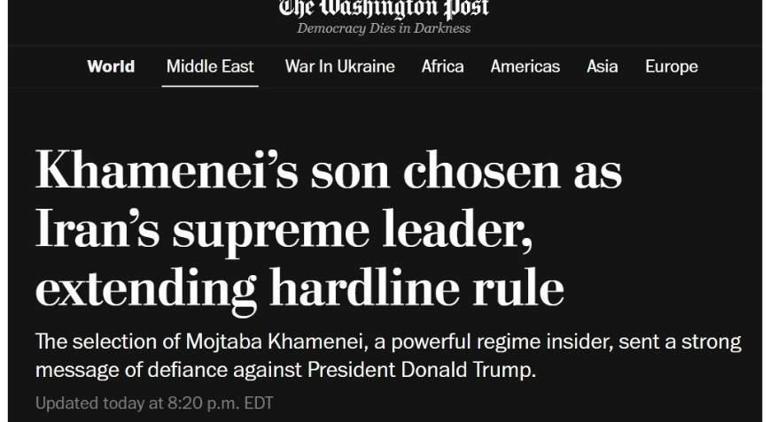Open the Europe section

[671, 67]
